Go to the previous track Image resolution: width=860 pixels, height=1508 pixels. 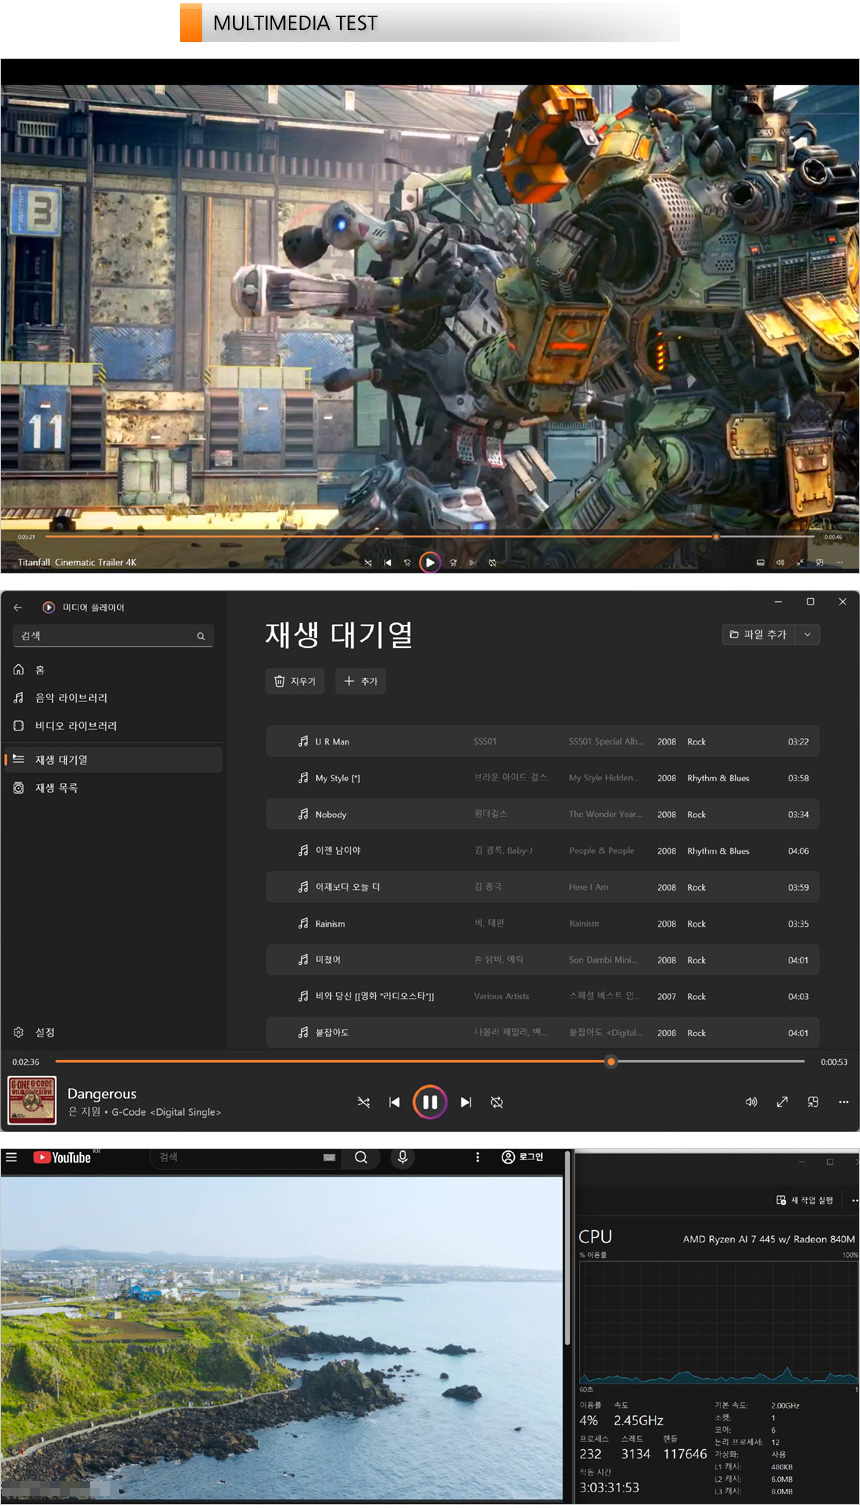(394, 1102)
